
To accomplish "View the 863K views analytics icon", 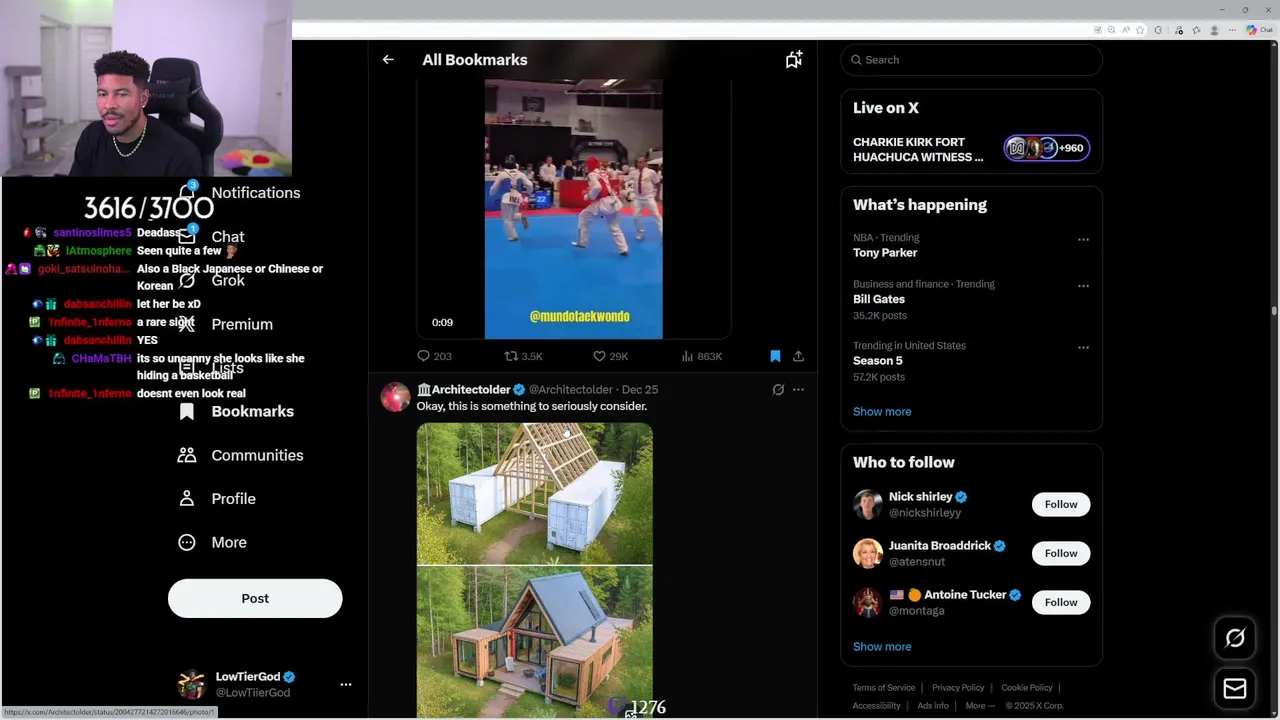I will pos(701,356).
